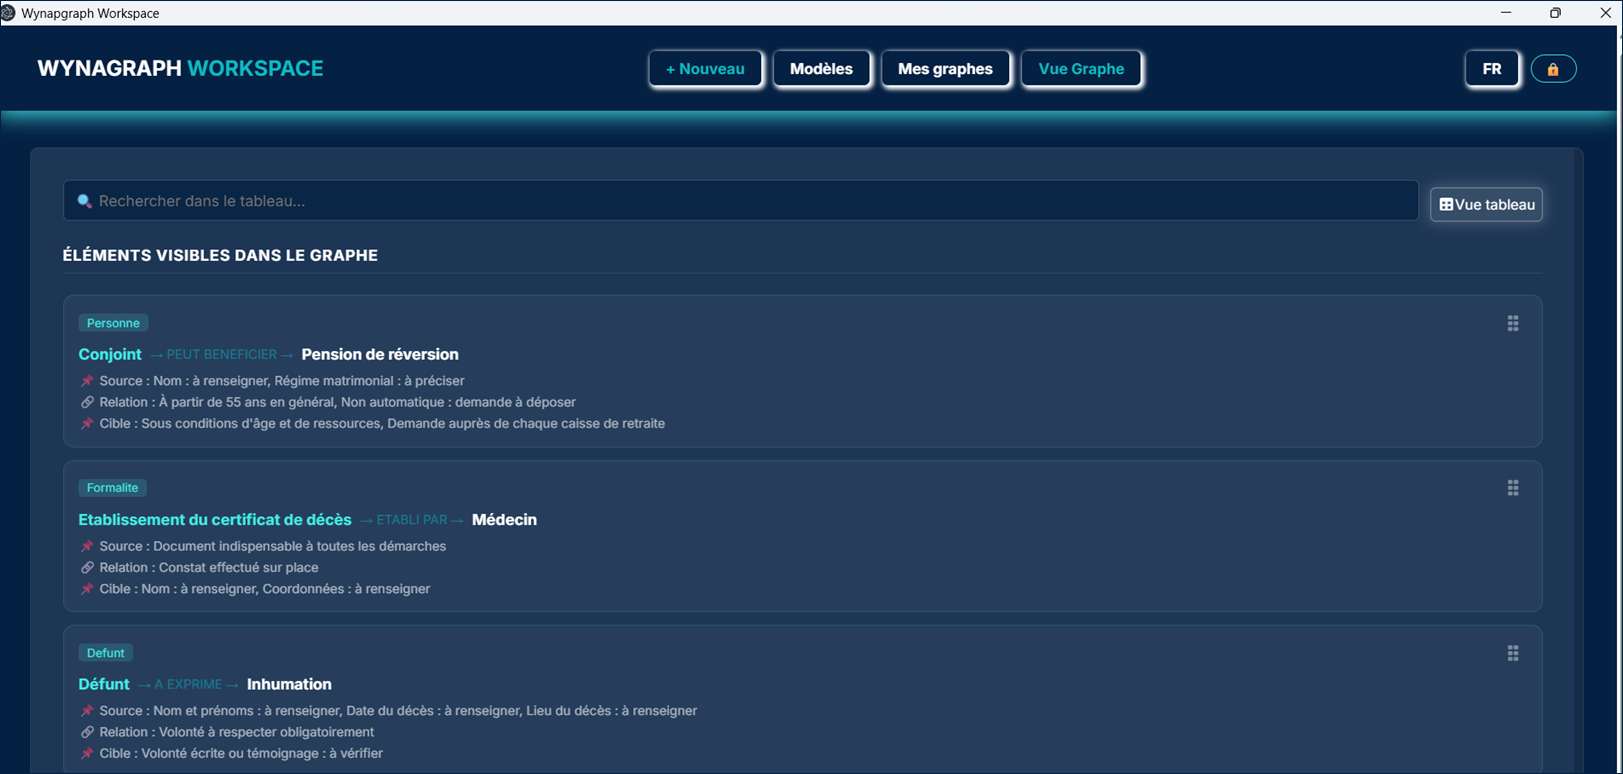Open drag handle menu on Conjoint card
The width and height of the screenshot is (1623, 774).
coord(1513,323)
